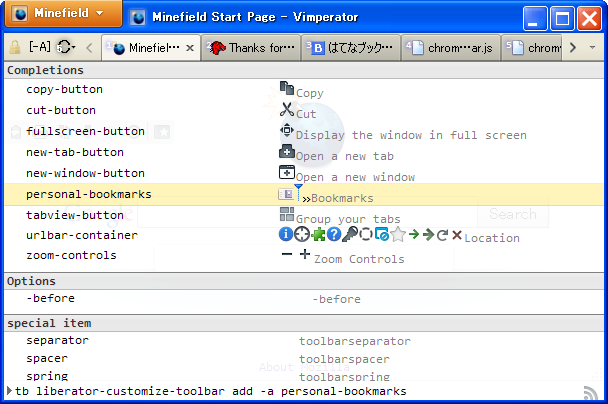Click the reload icon in Location row
The height and width of the screenshot is (404, 608).
(x=442, y=235)
